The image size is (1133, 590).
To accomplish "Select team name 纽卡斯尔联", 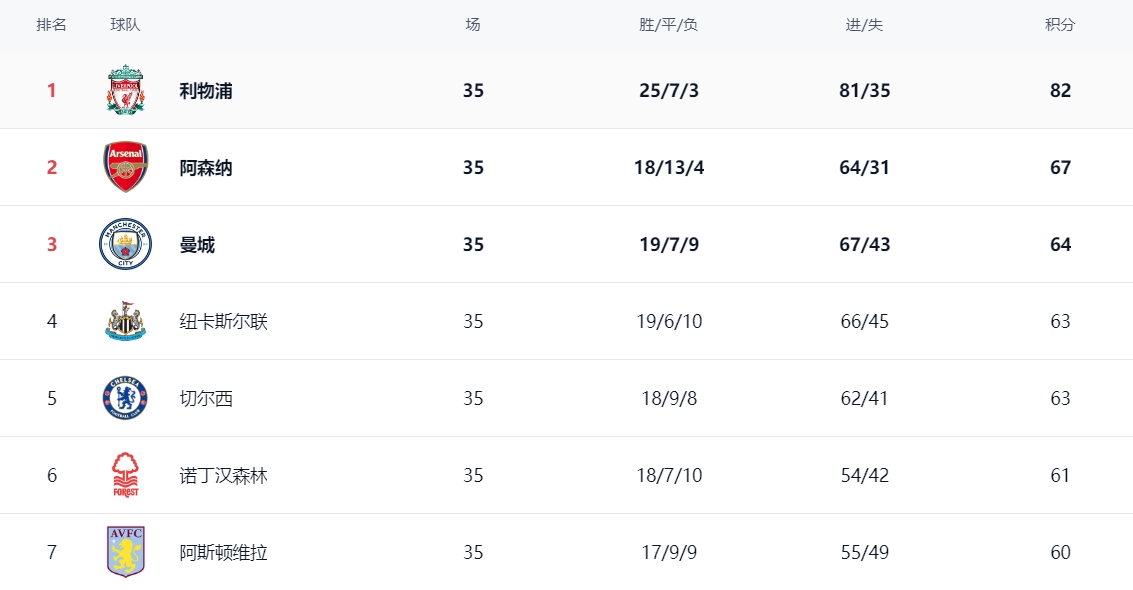I will tap(223, 321).
